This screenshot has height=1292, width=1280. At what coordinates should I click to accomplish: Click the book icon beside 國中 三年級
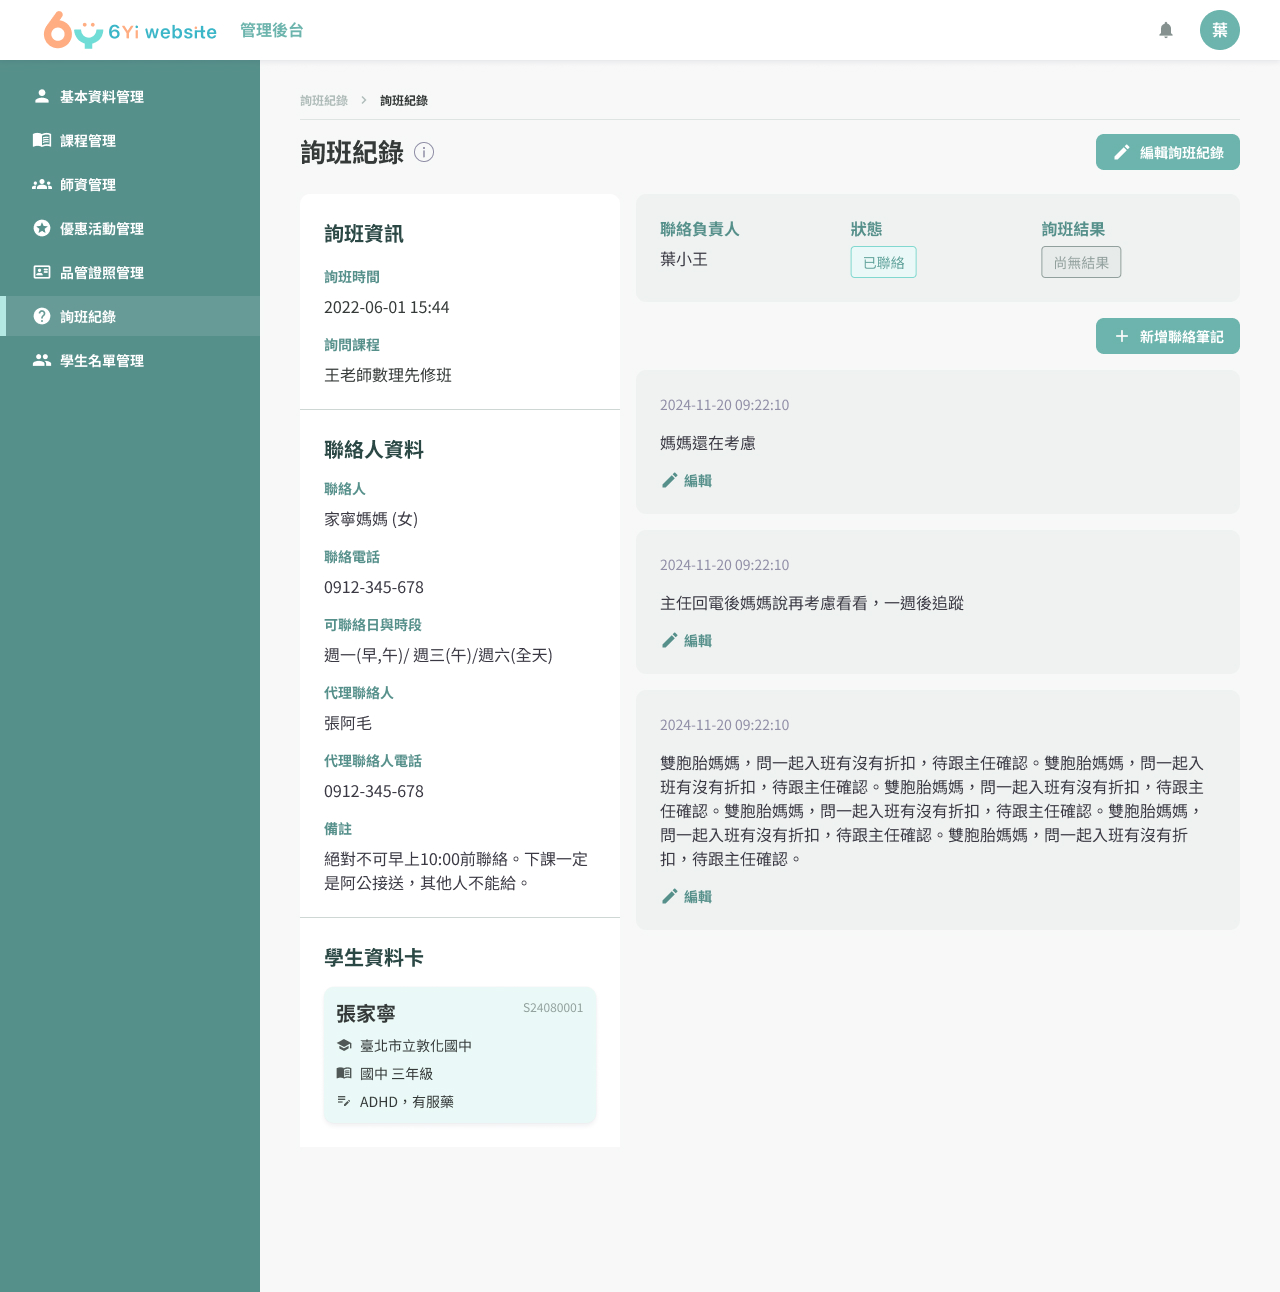pos(344,1073)
